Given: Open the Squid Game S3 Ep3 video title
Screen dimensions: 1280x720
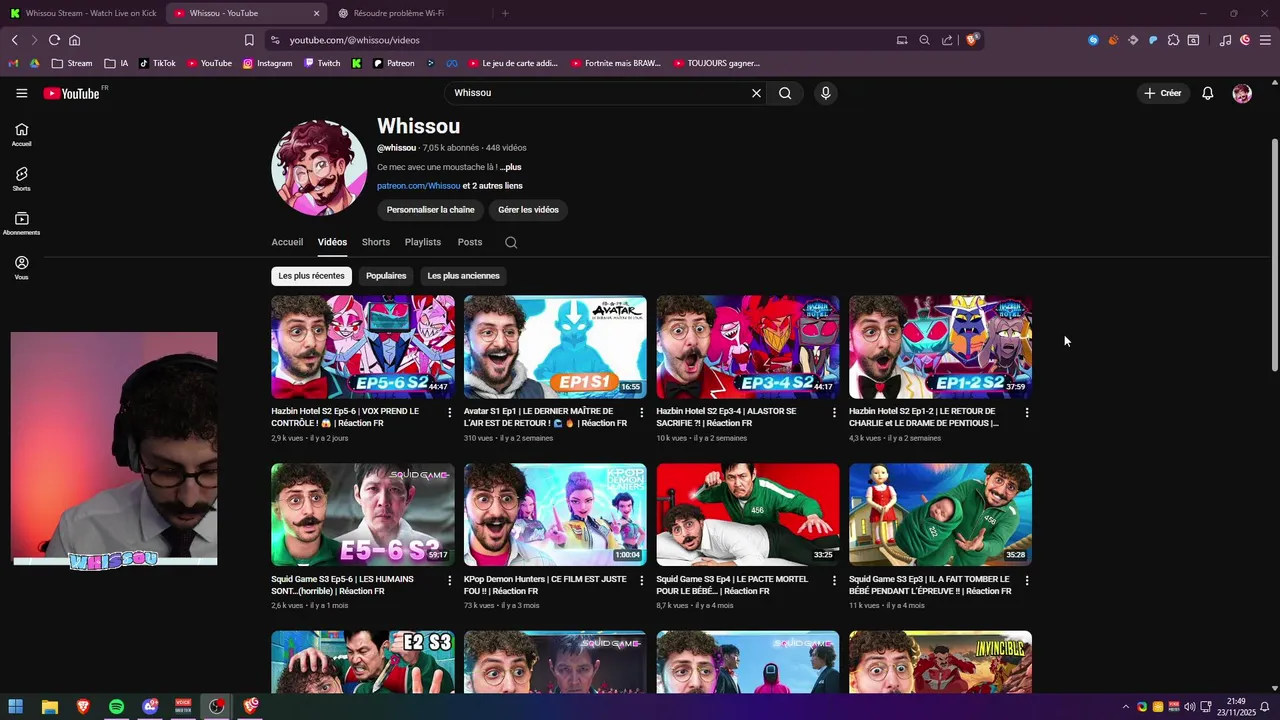Looking at the screenshot, I should click(x=930, y=585).
